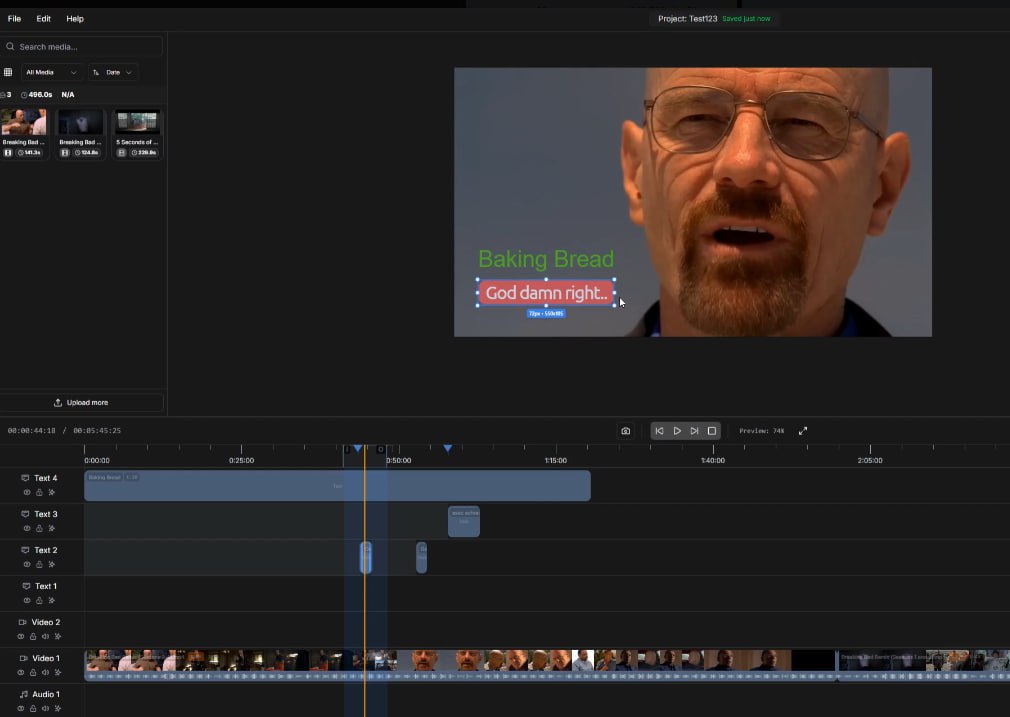The image size is (1010, 717).
Task: Click the effects icon on Text 4 track
Action: coord(52,492)
